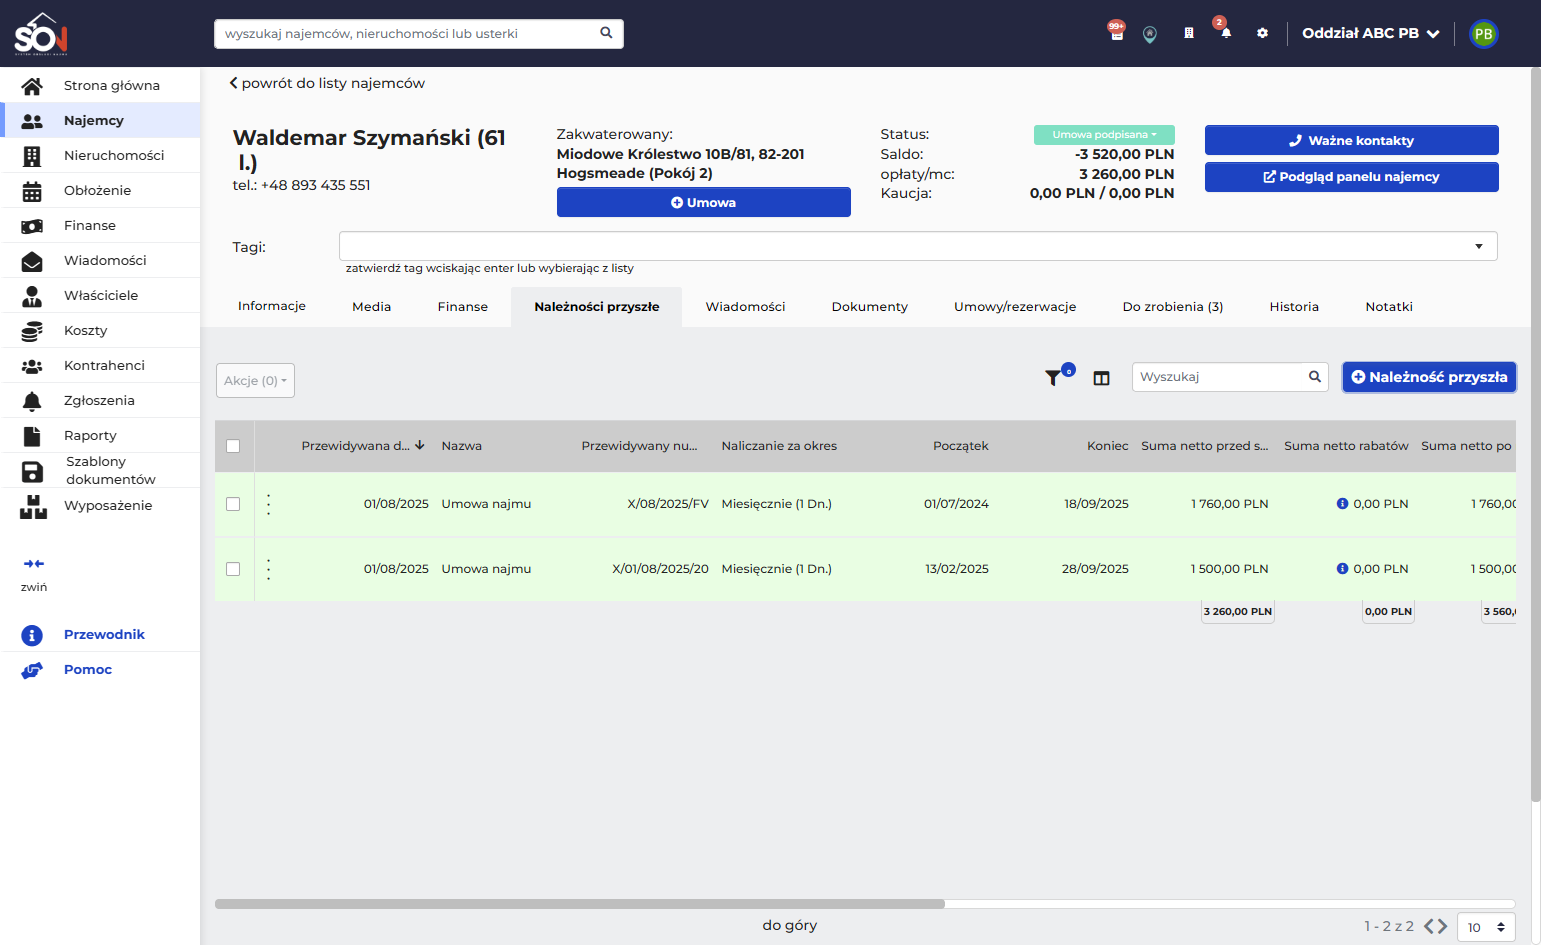The height and width of the screenshot is (945, 1541).
Task: Check the first row's checkbox
Action: click(233, 504)
